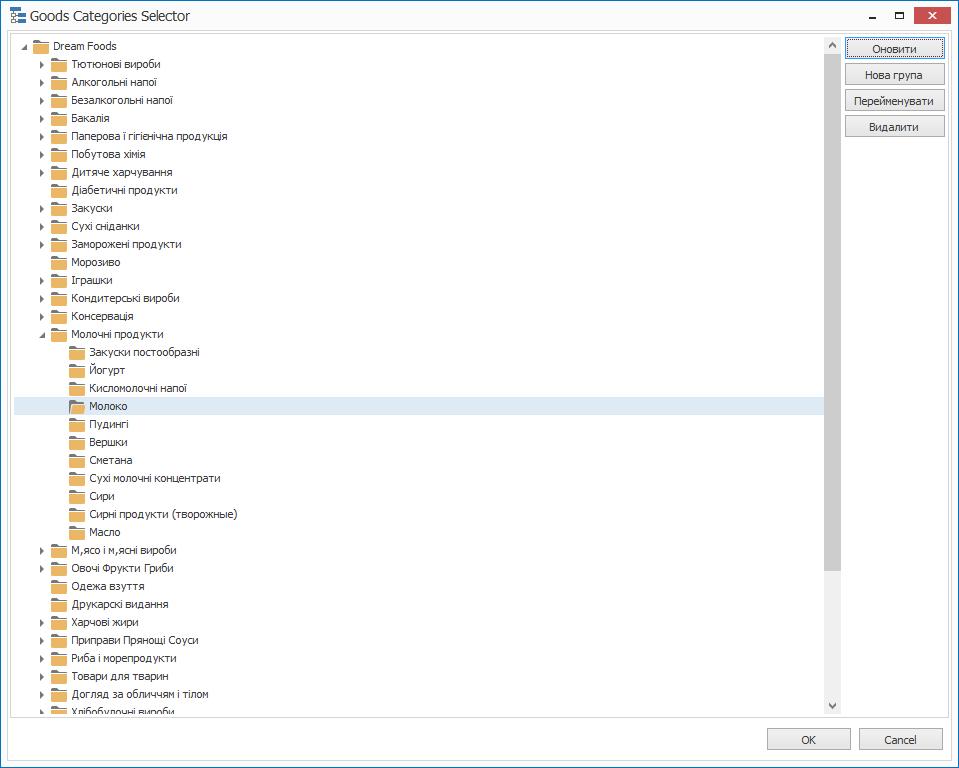Click the folder icon of Друкарські видання

pos(59,605)
